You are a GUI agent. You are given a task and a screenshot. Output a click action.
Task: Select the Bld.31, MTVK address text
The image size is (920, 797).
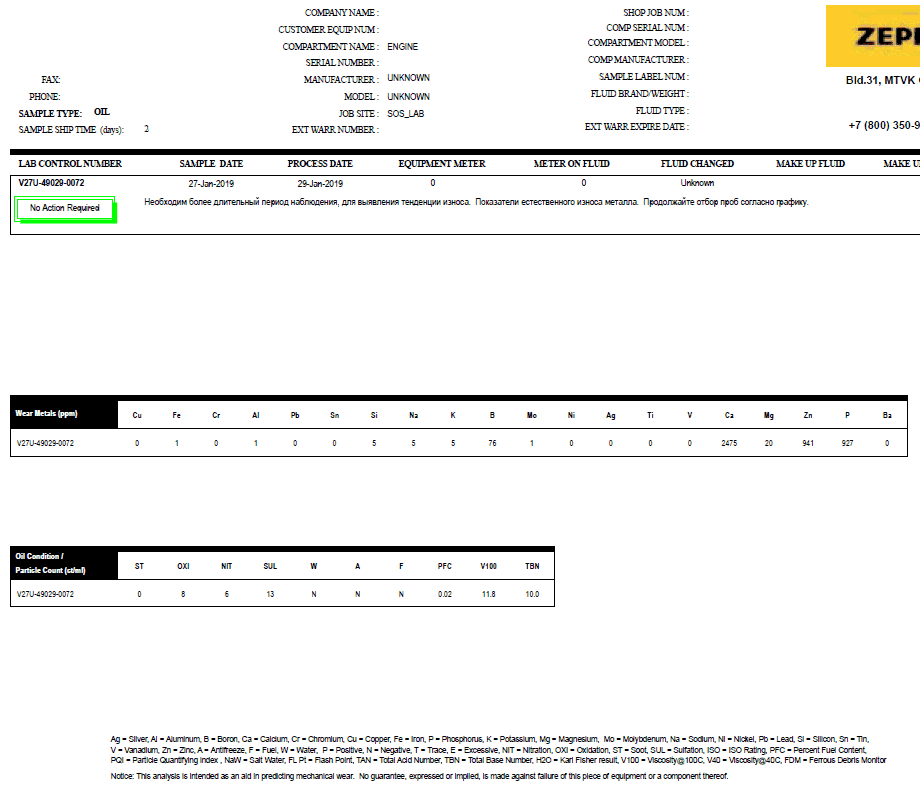(x=882, y=81)
